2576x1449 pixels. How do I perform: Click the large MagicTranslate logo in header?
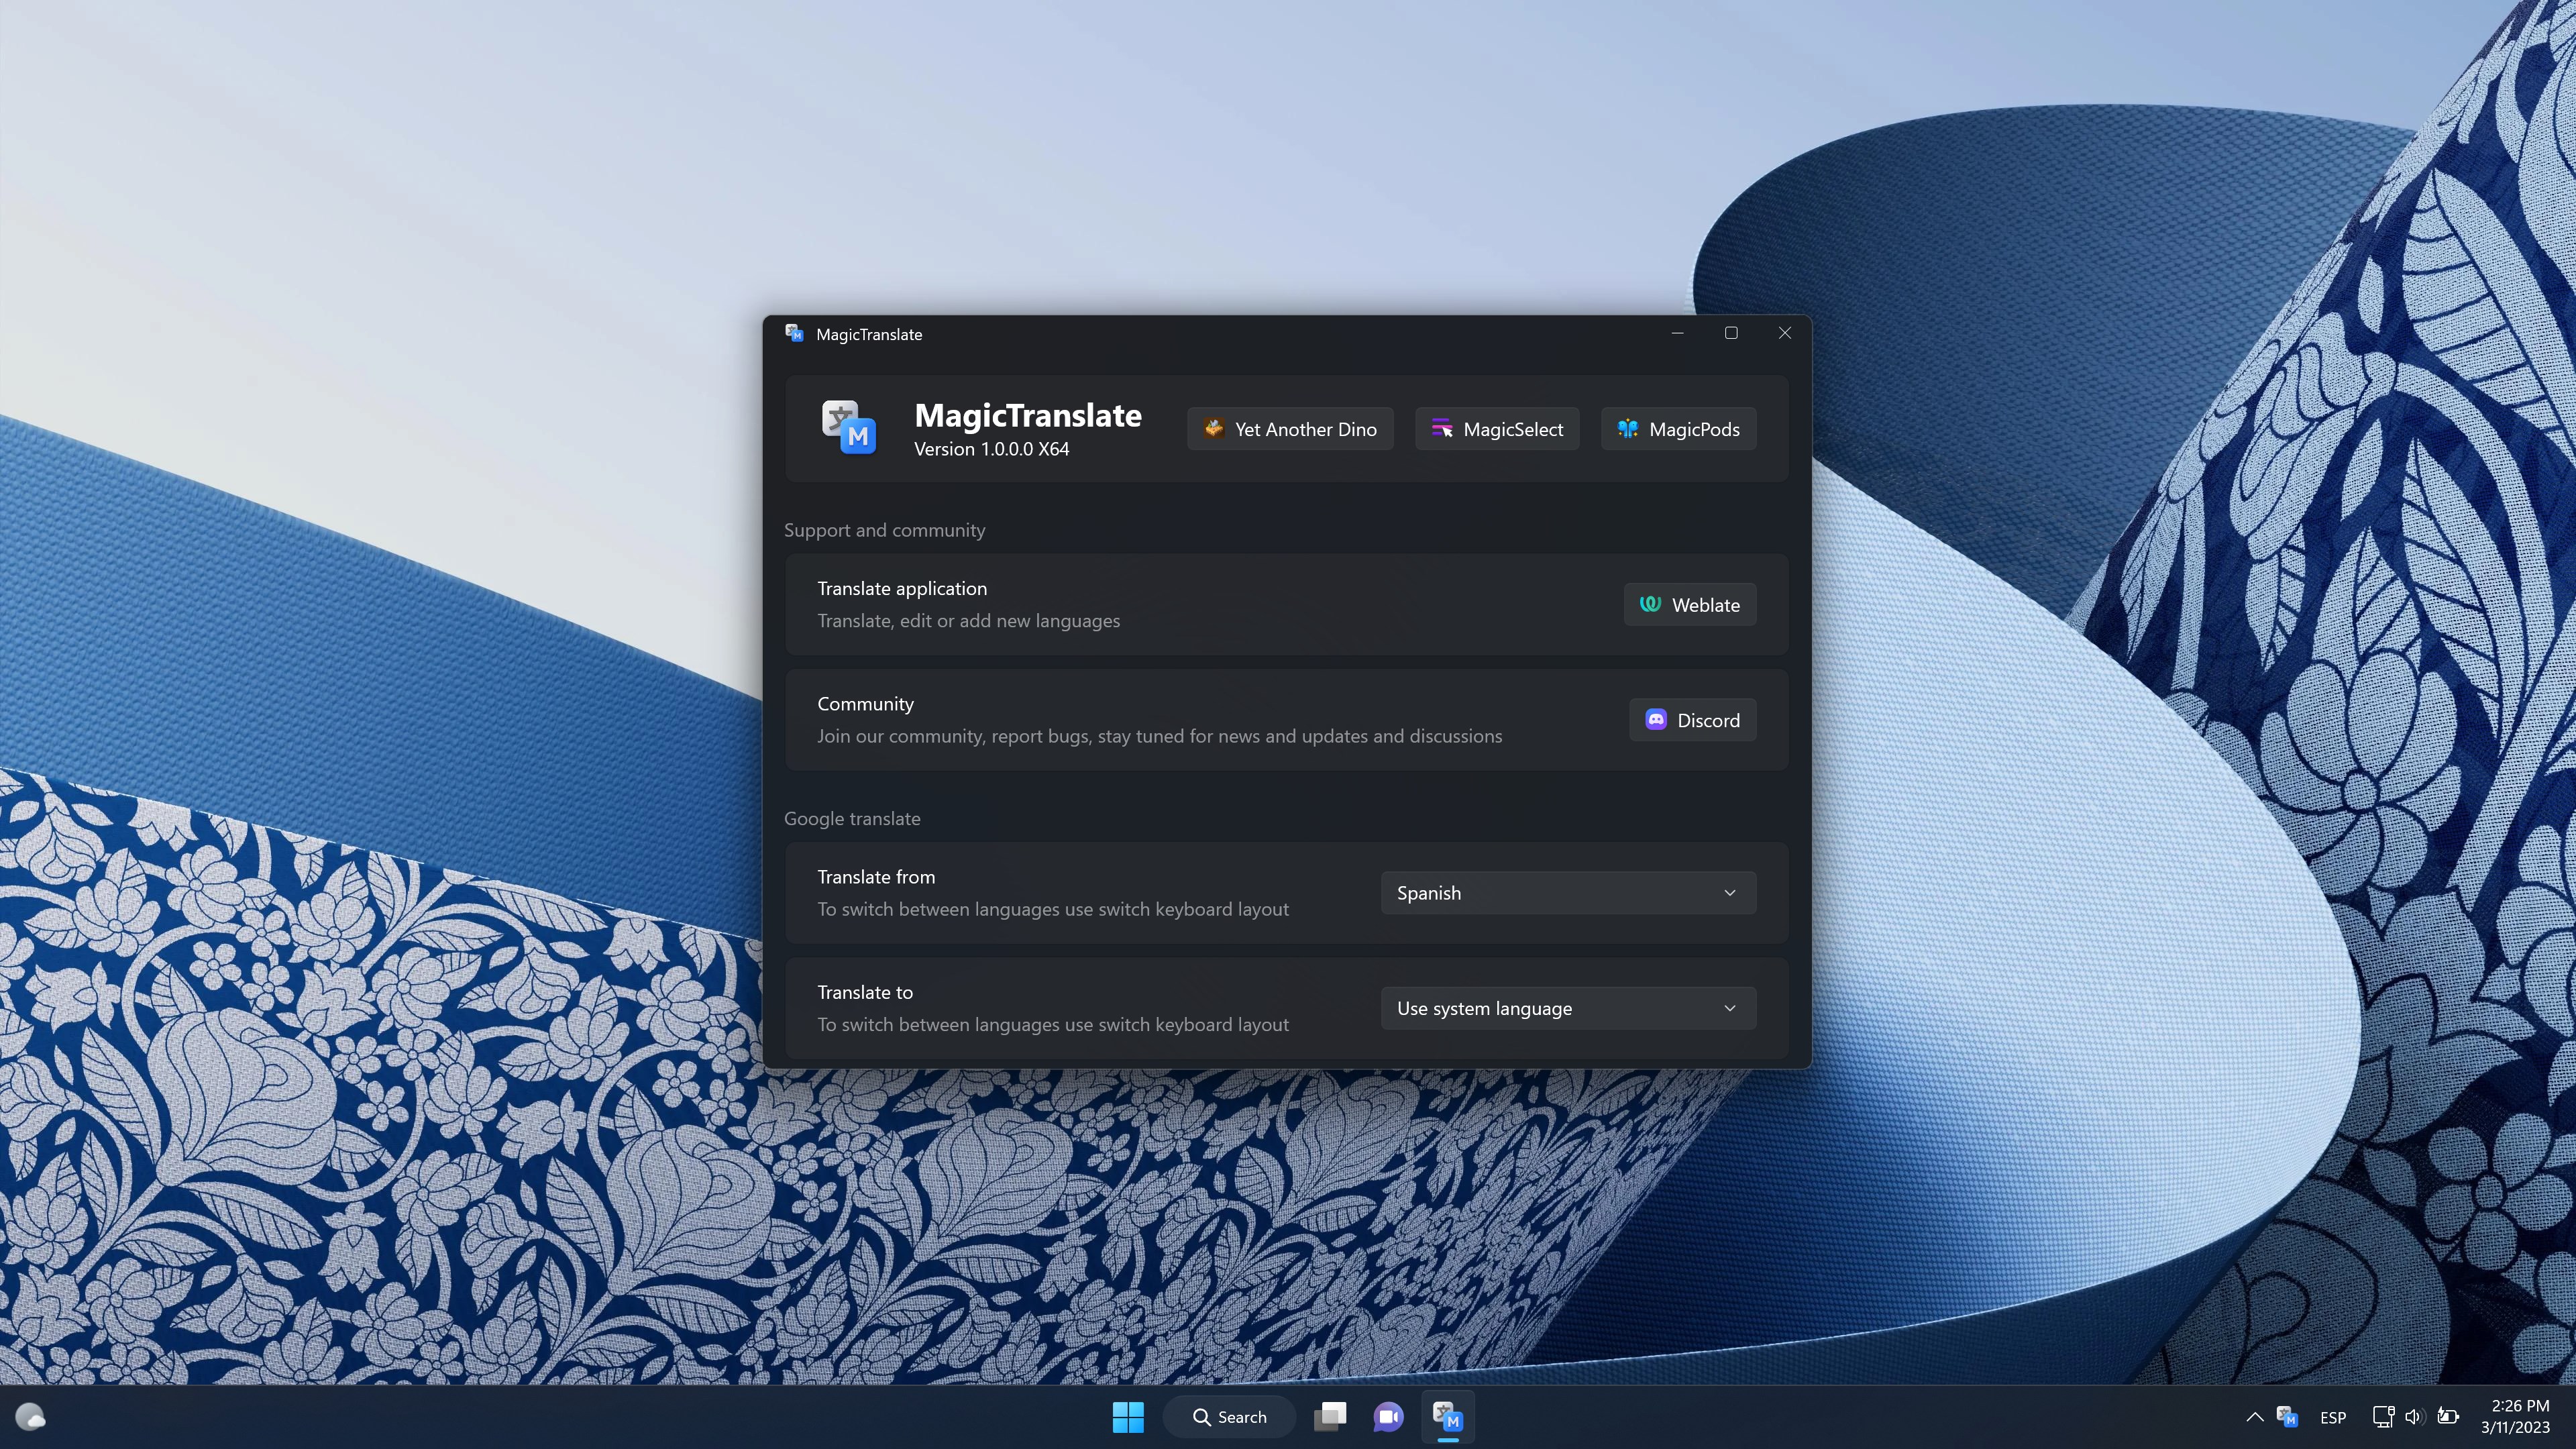(x=849, y=428)
